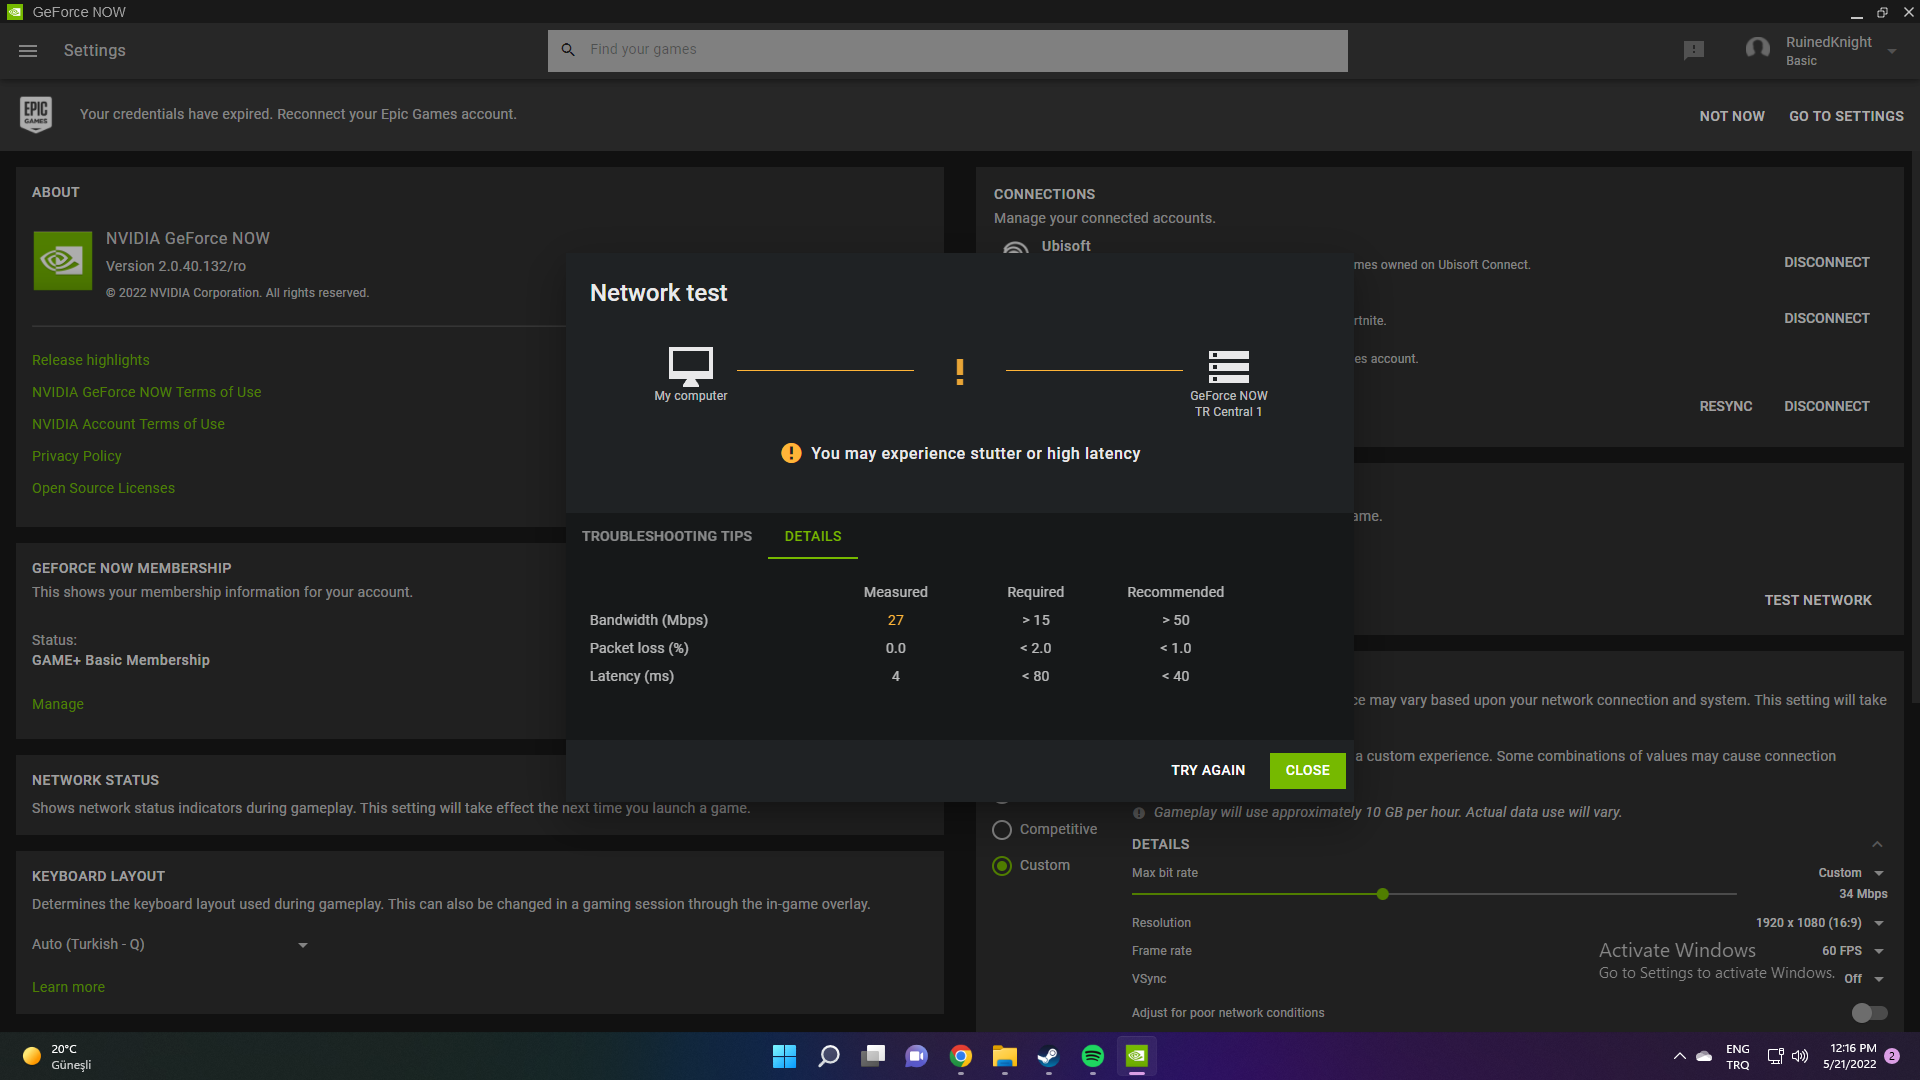Select the Competitive streaming quality option
Screen dimensions: 1920x1080
pyautogui.click(x=1002, y=830)
